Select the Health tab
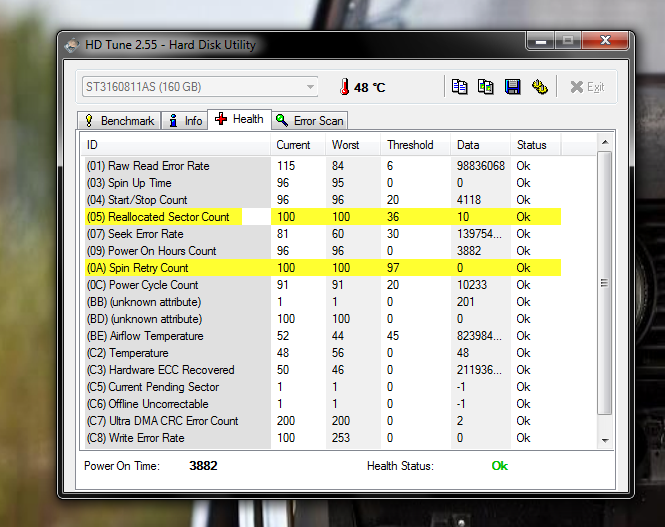Viewport: 665px width, 527px height. coord(239,119)
